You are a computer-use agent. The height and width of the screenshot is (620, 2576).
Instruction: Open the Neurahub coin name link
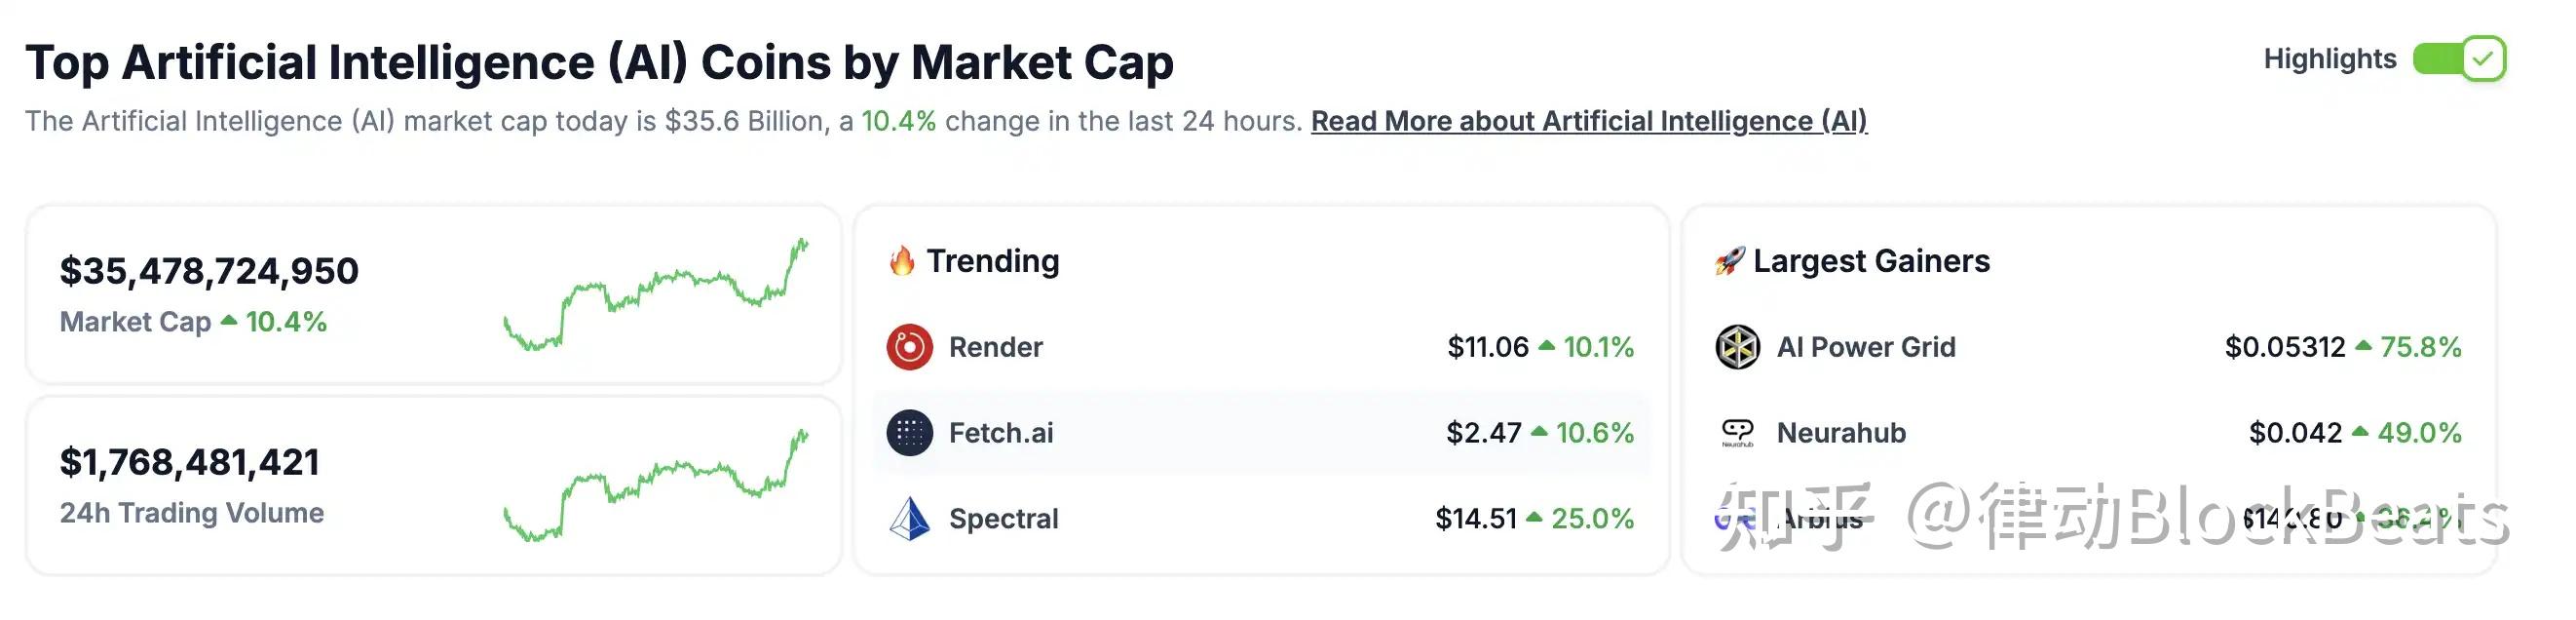point(1841,433)
